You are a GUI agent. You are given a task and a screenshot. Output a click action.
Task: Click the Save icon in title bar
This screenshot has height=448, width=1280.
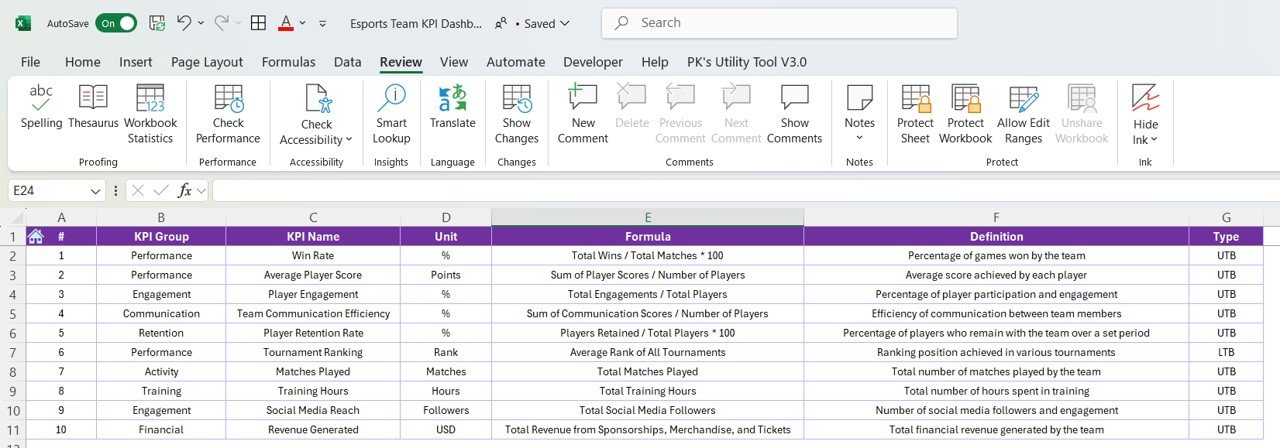coord(157,22)
